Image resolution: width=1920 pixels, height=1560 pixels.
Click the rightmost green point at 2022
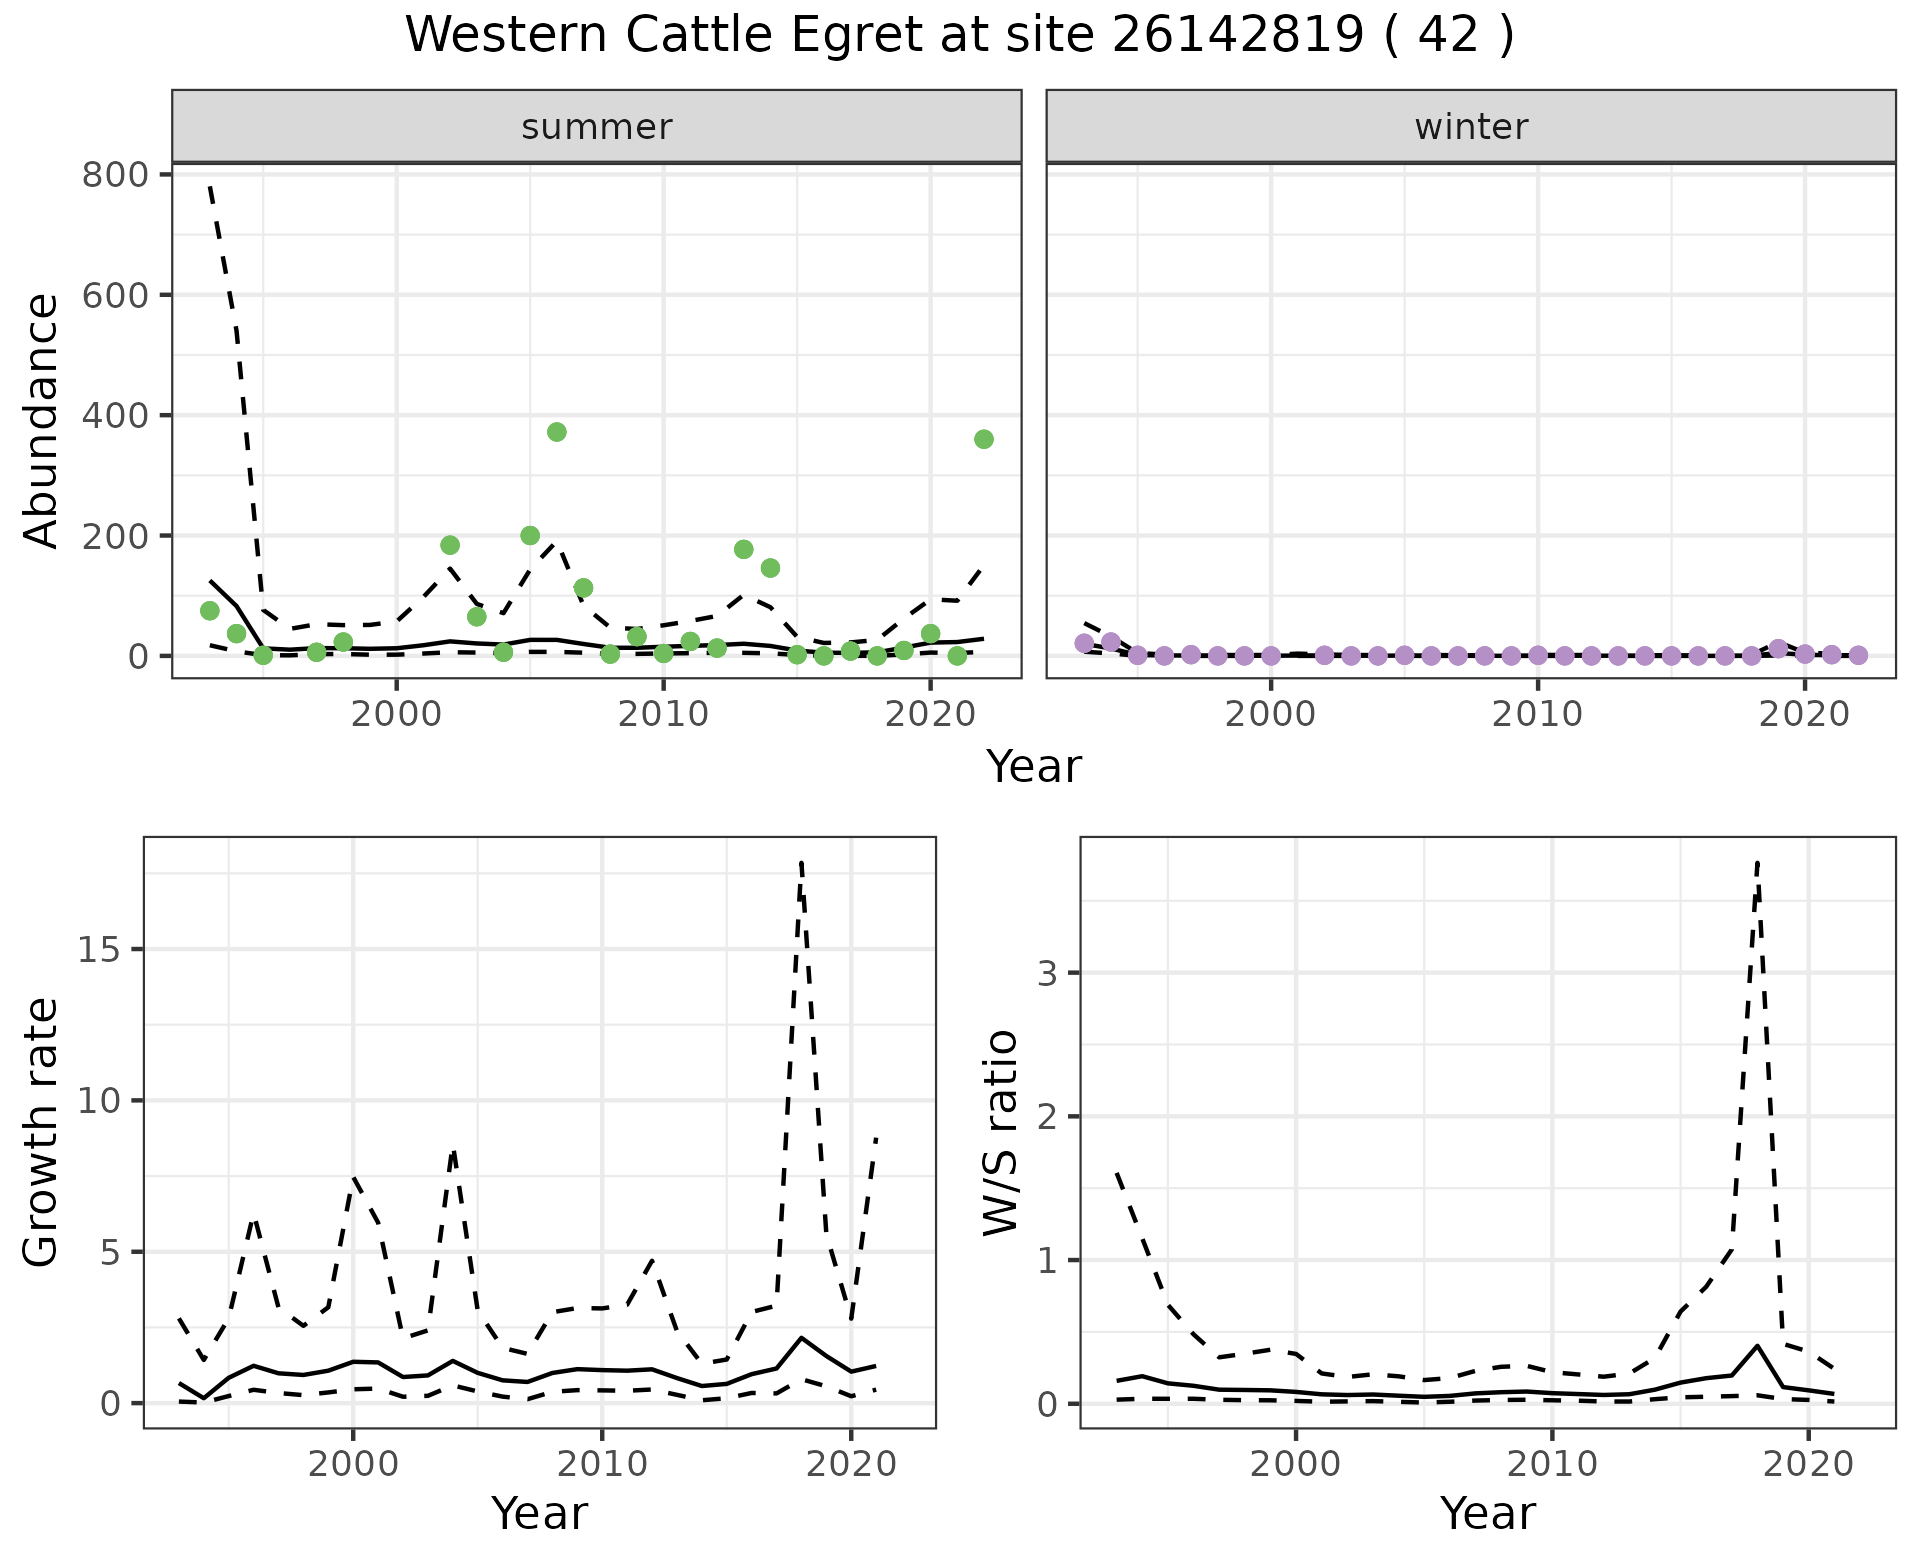(983, 439)
